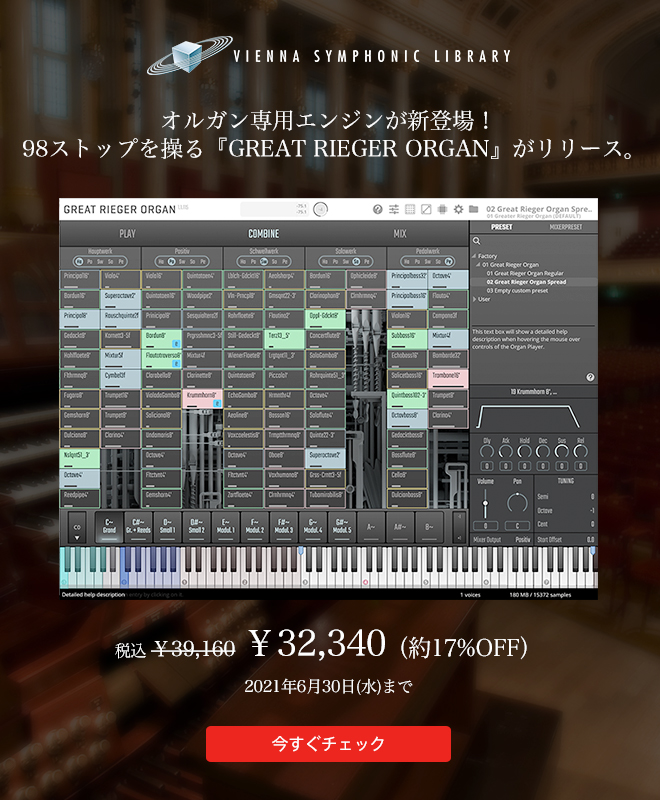Click the Dec envelope knob

543,452
